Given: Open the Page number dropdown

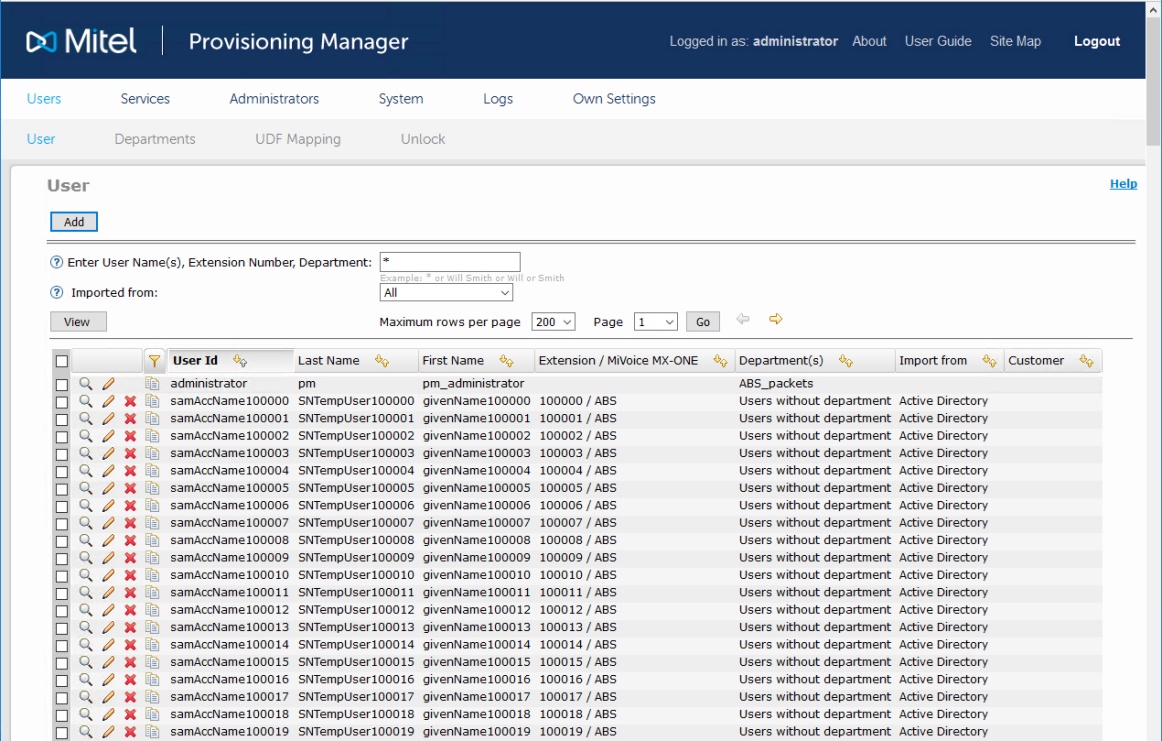Looking at the screenshot, I should (x=656, y=322).
